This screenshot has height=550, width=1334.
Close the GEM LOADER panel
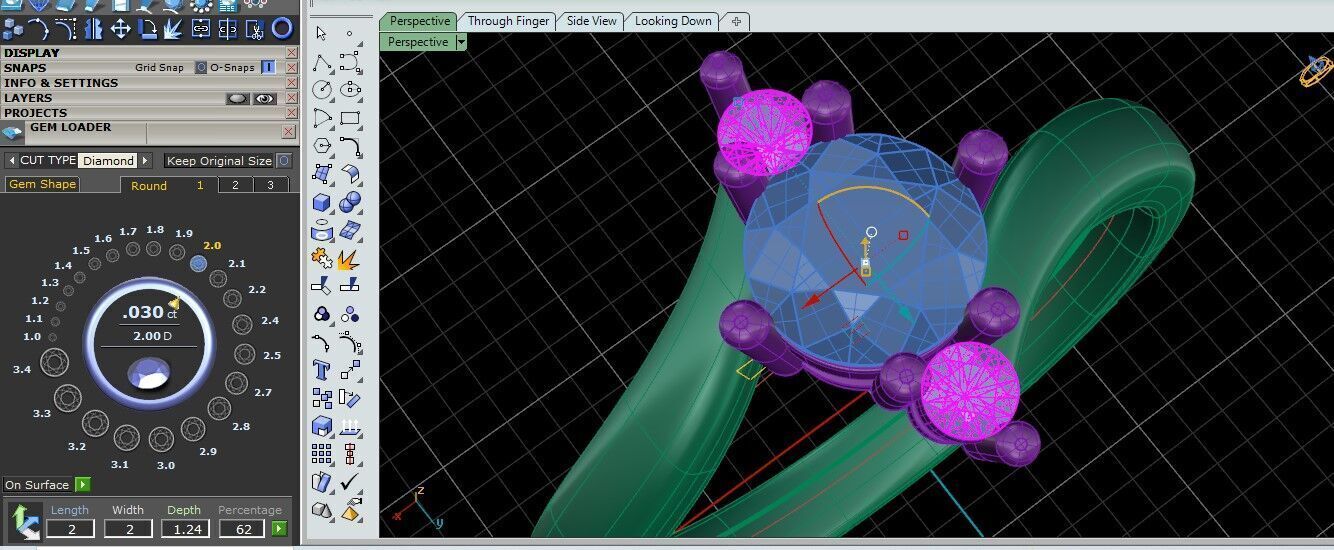pyautogui.click(x=288, y=132)
